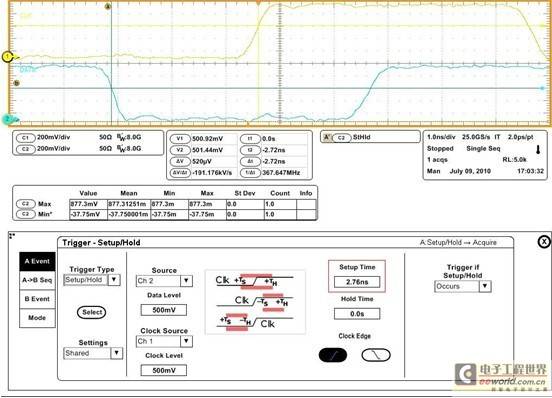Click the Select trigger type button
Viewport: 552px width, 398px height.
pyautogui.click(x=92, y=312)
